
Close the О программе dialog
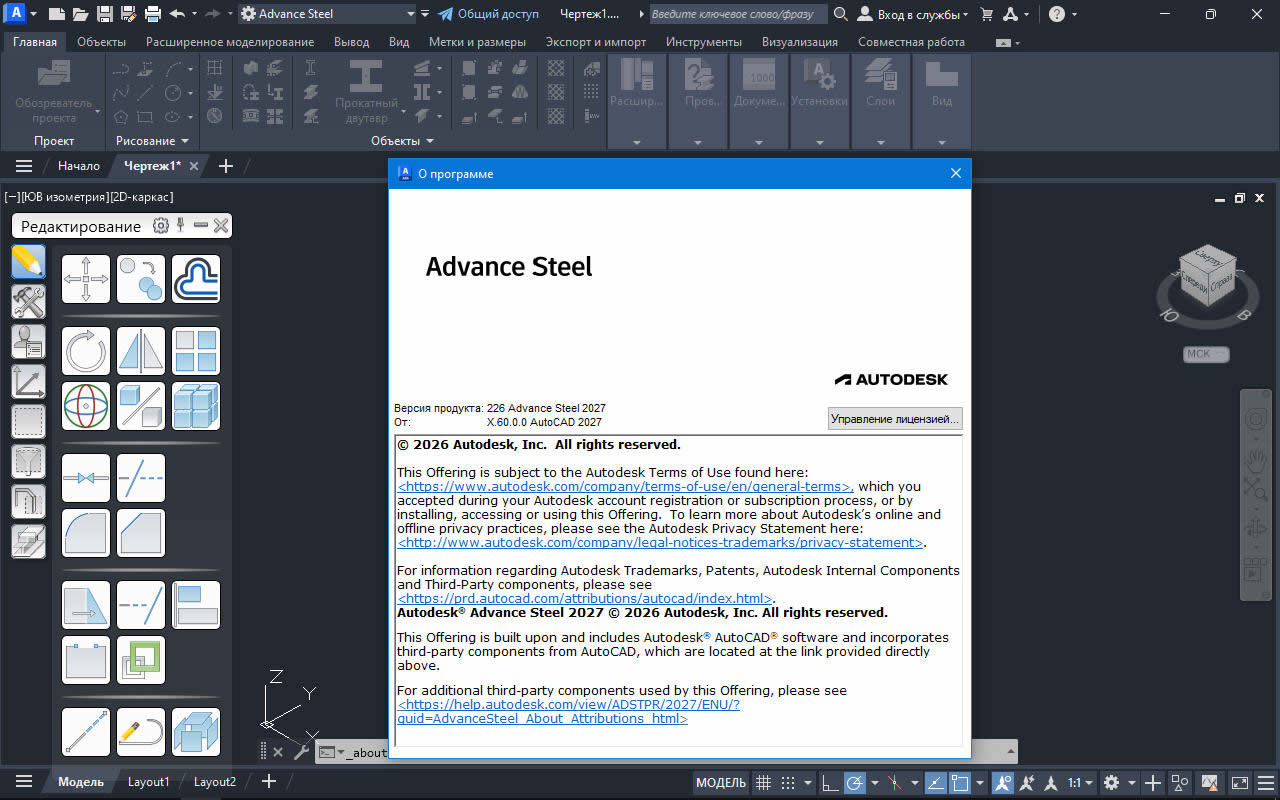click(x=955, y=173)
